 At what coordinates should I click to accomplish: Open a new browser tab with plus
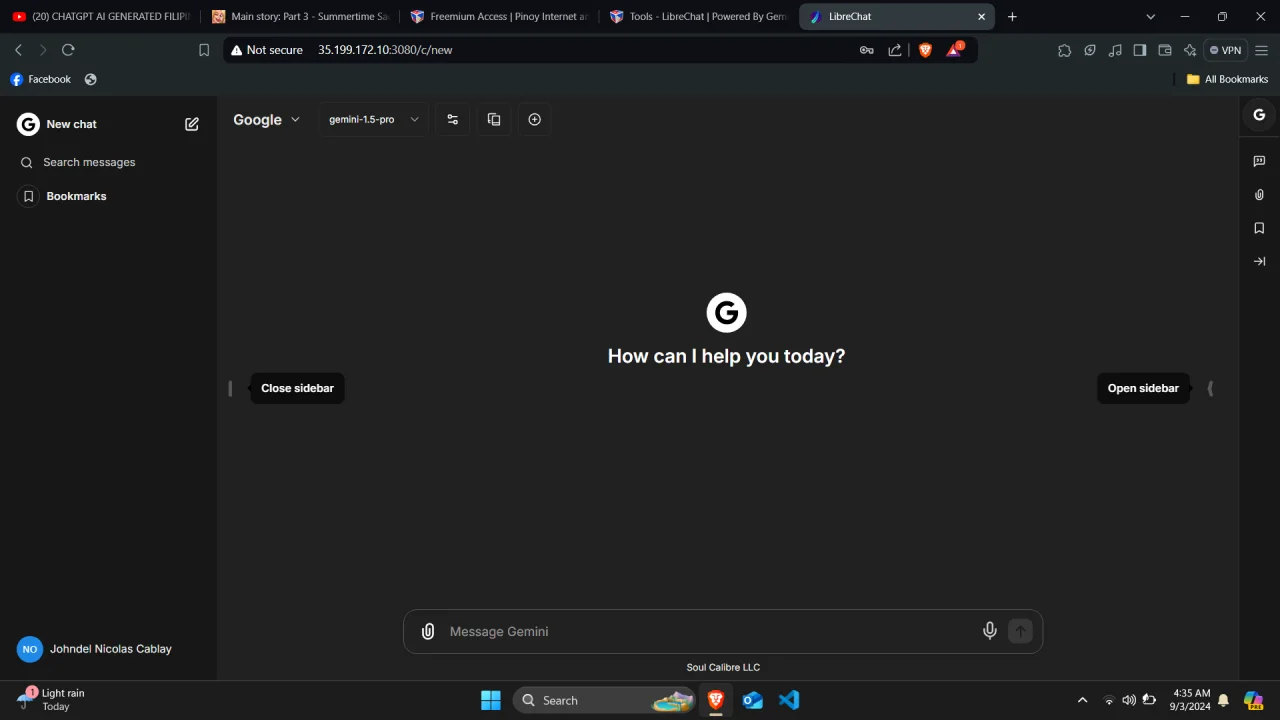pos(1012,16)
